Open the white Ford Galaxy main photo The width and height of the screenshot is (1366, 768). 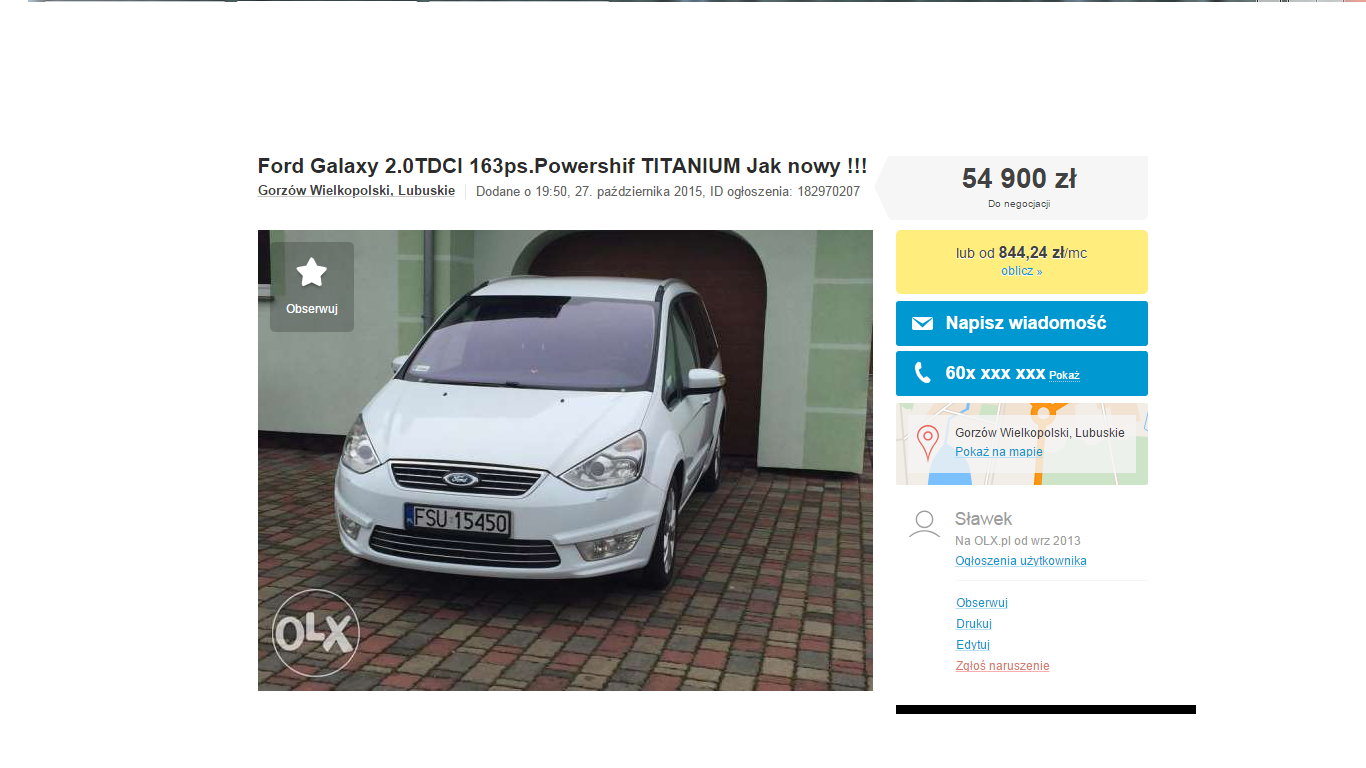(x=565, y=460)
